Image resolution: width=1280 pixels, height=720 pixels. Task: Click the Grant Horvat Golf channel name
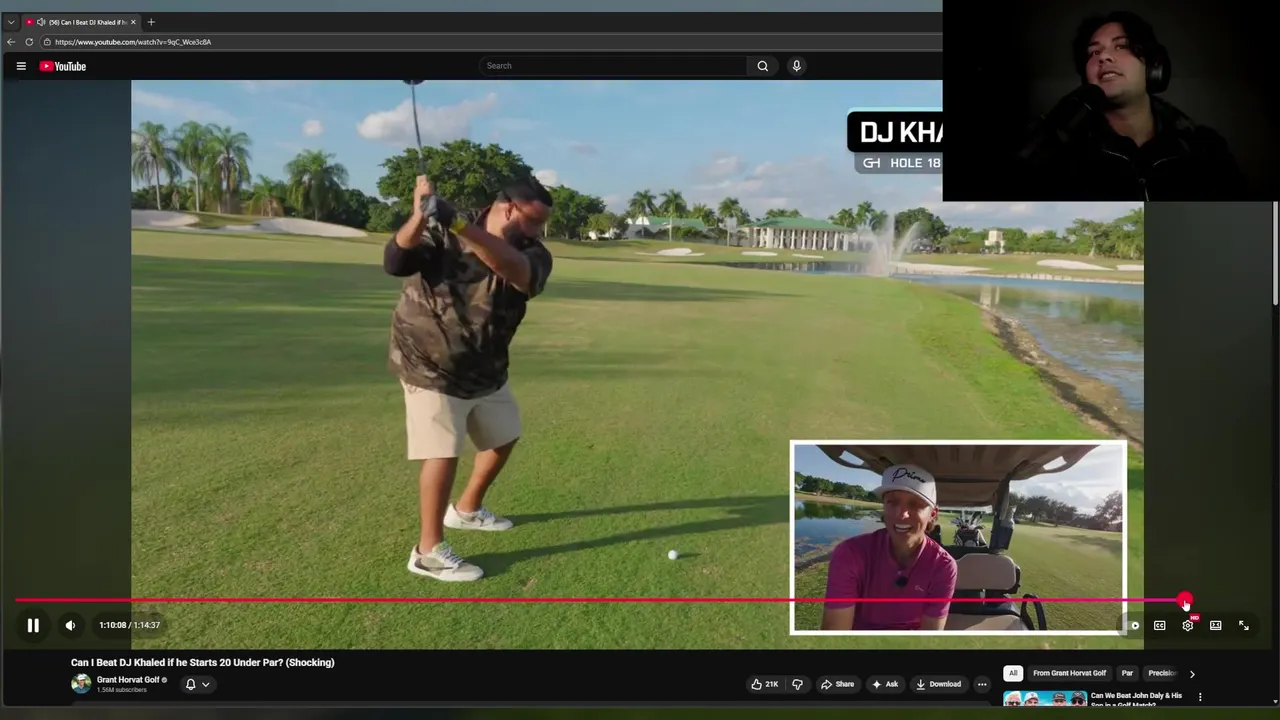(x=129, y=680)
